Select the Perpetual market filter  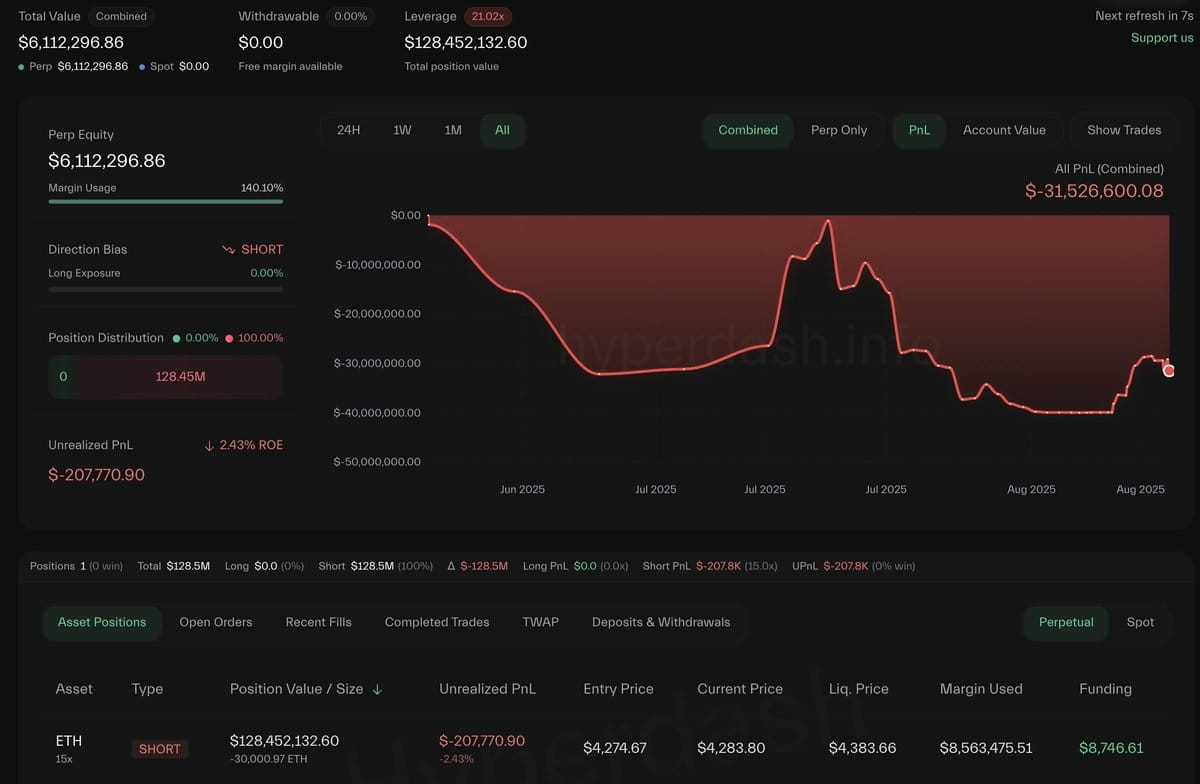click(x=1066, y=622)
